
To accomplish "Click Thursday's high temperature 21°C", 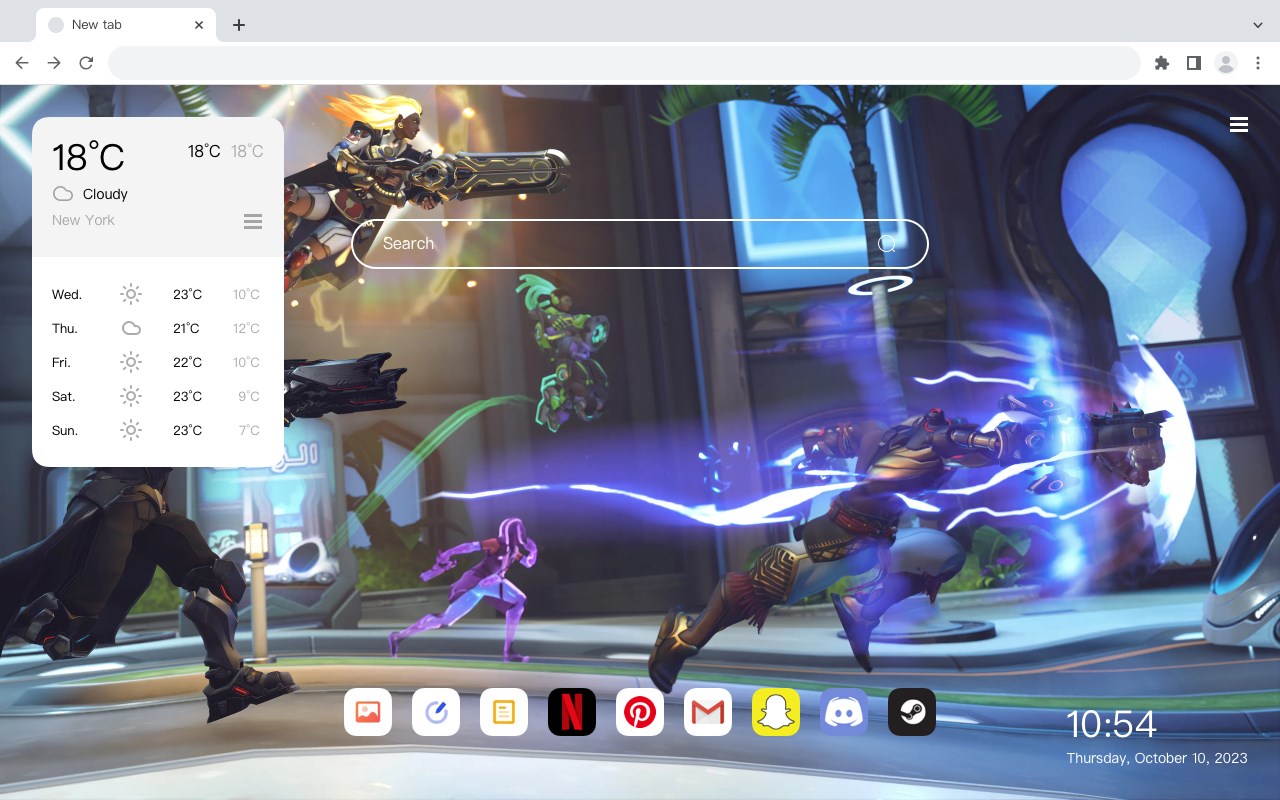I will pyautogui.click(x=187, y=328).
